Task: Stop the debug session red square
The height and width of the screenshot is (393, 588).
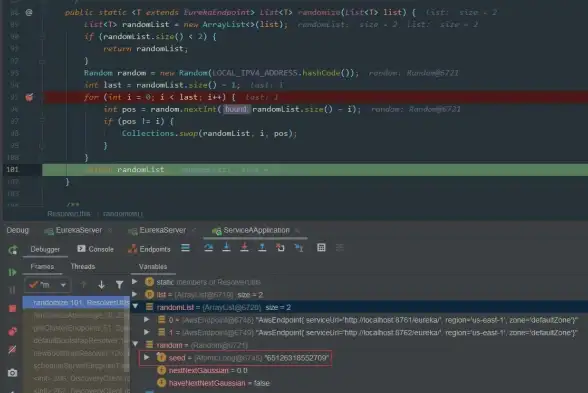Action: pyautogui.click(x=12, y=308)
